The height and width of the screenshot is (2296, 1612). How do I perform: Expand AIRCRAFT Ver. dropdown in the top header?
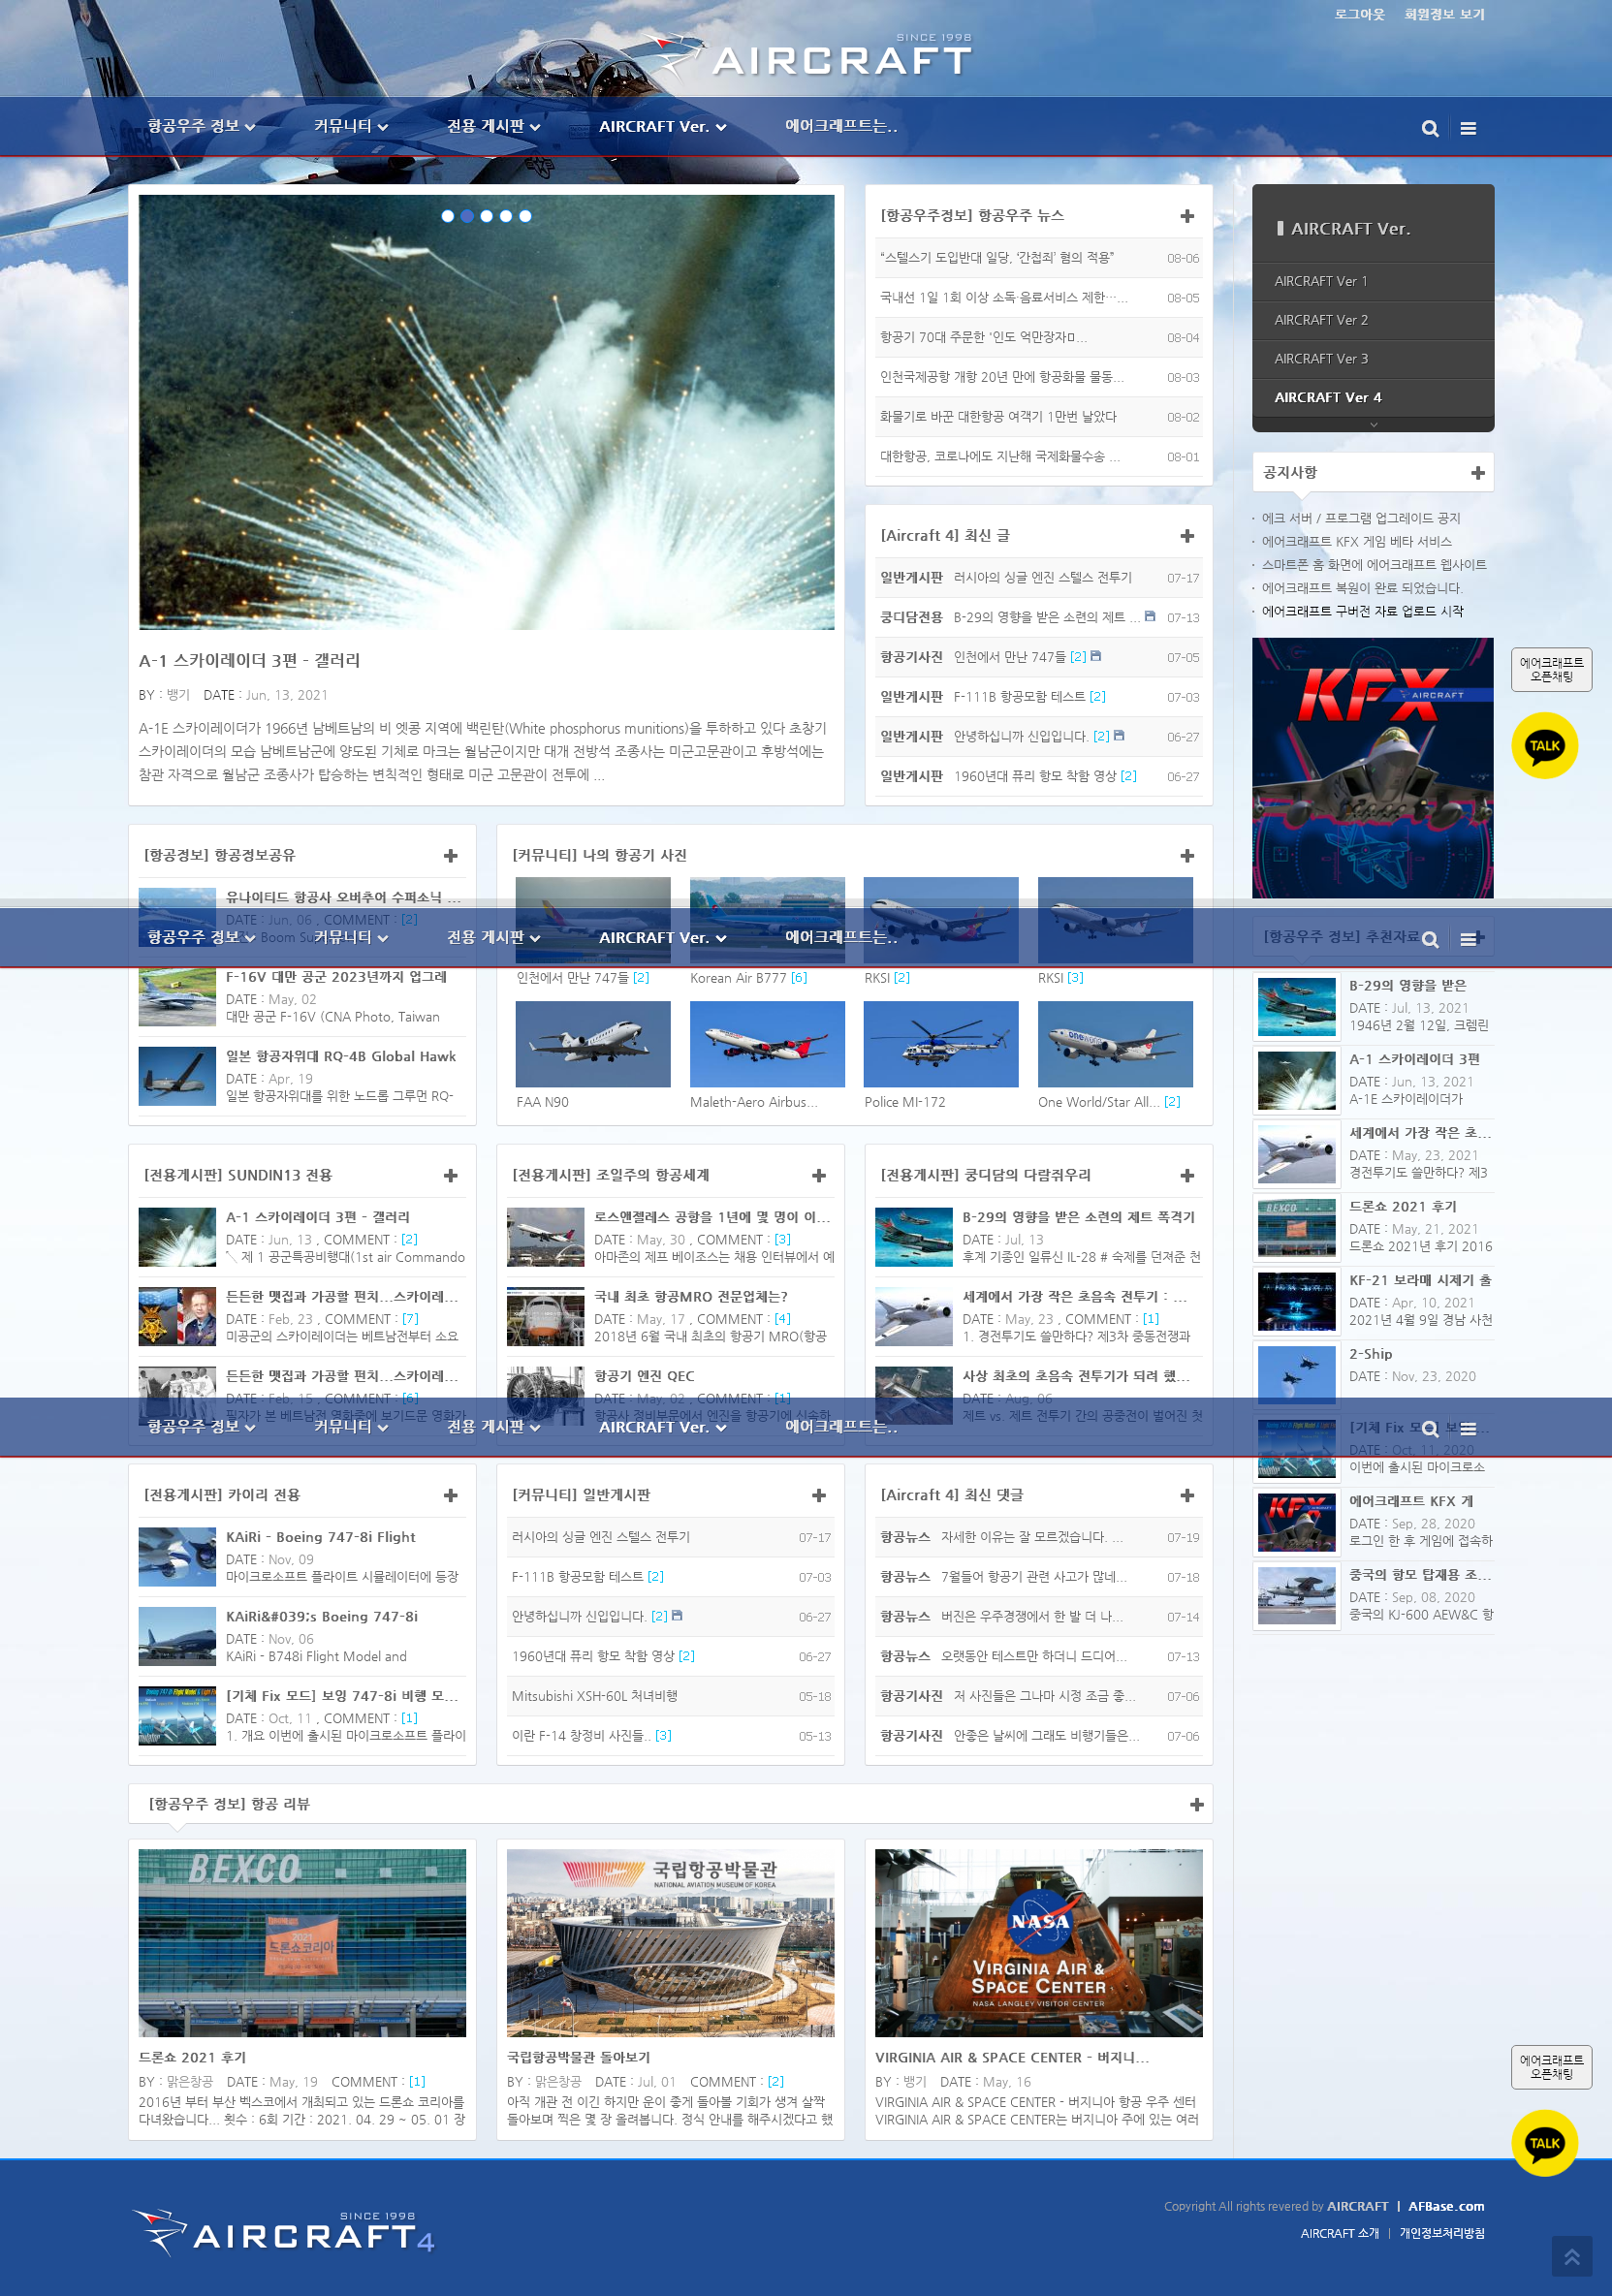coord(662,126)
